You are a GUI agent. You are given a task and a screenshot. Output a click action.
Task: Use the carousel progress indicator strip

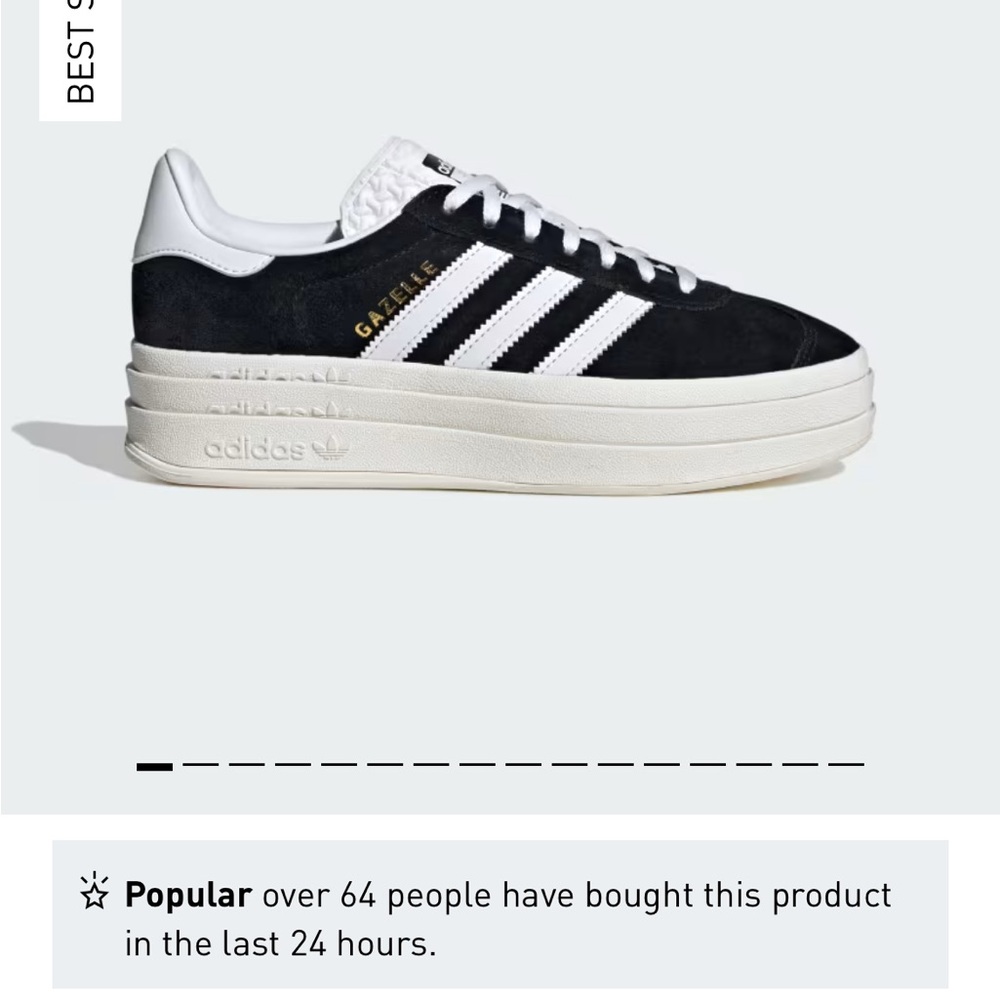[x=500, y=765]
